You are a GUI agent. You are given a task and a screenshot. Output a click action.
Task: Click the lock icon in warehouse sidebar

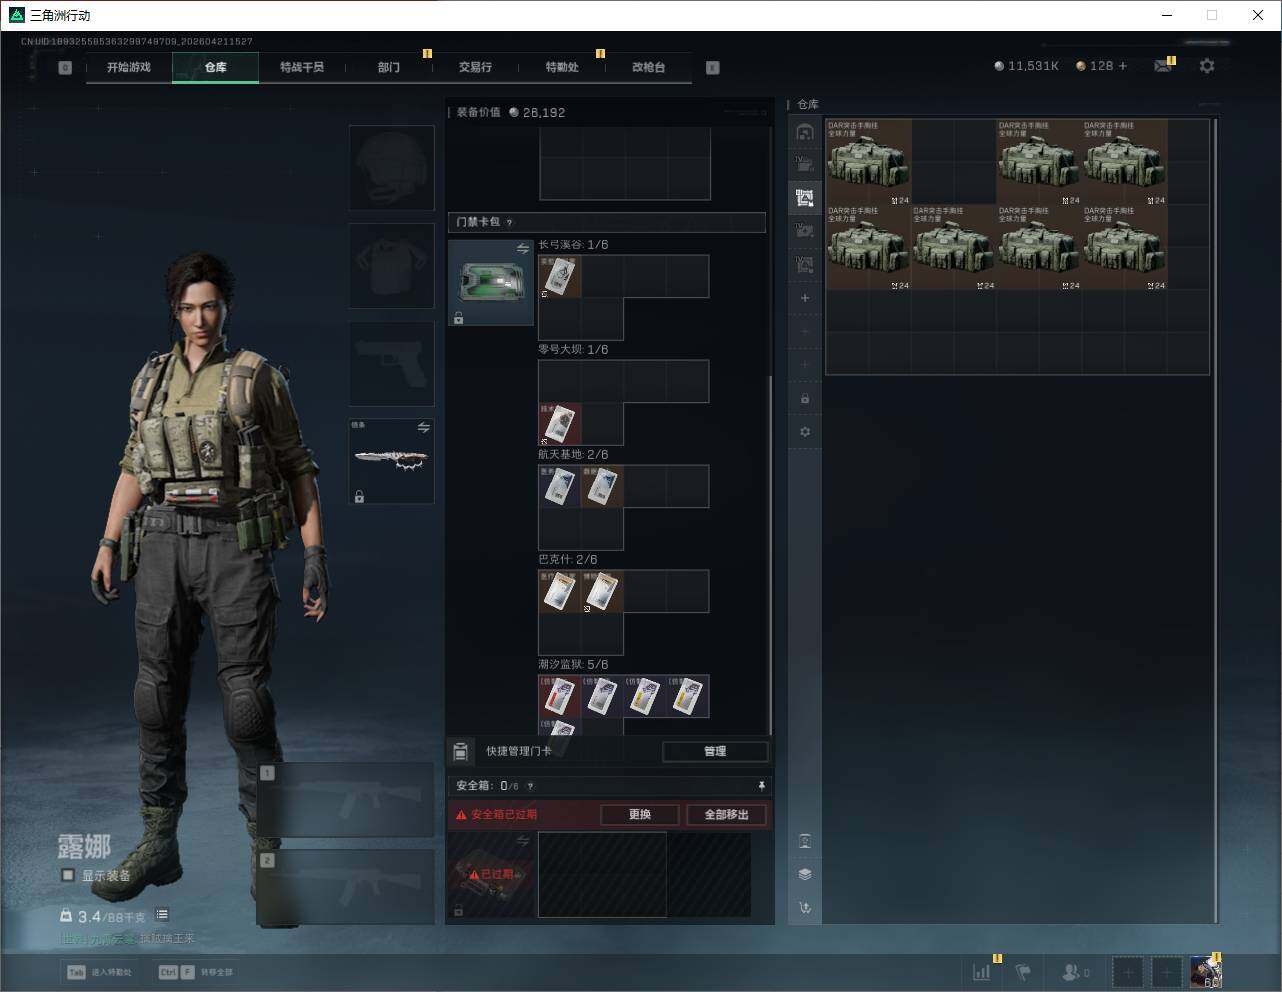tap(805, 399)
